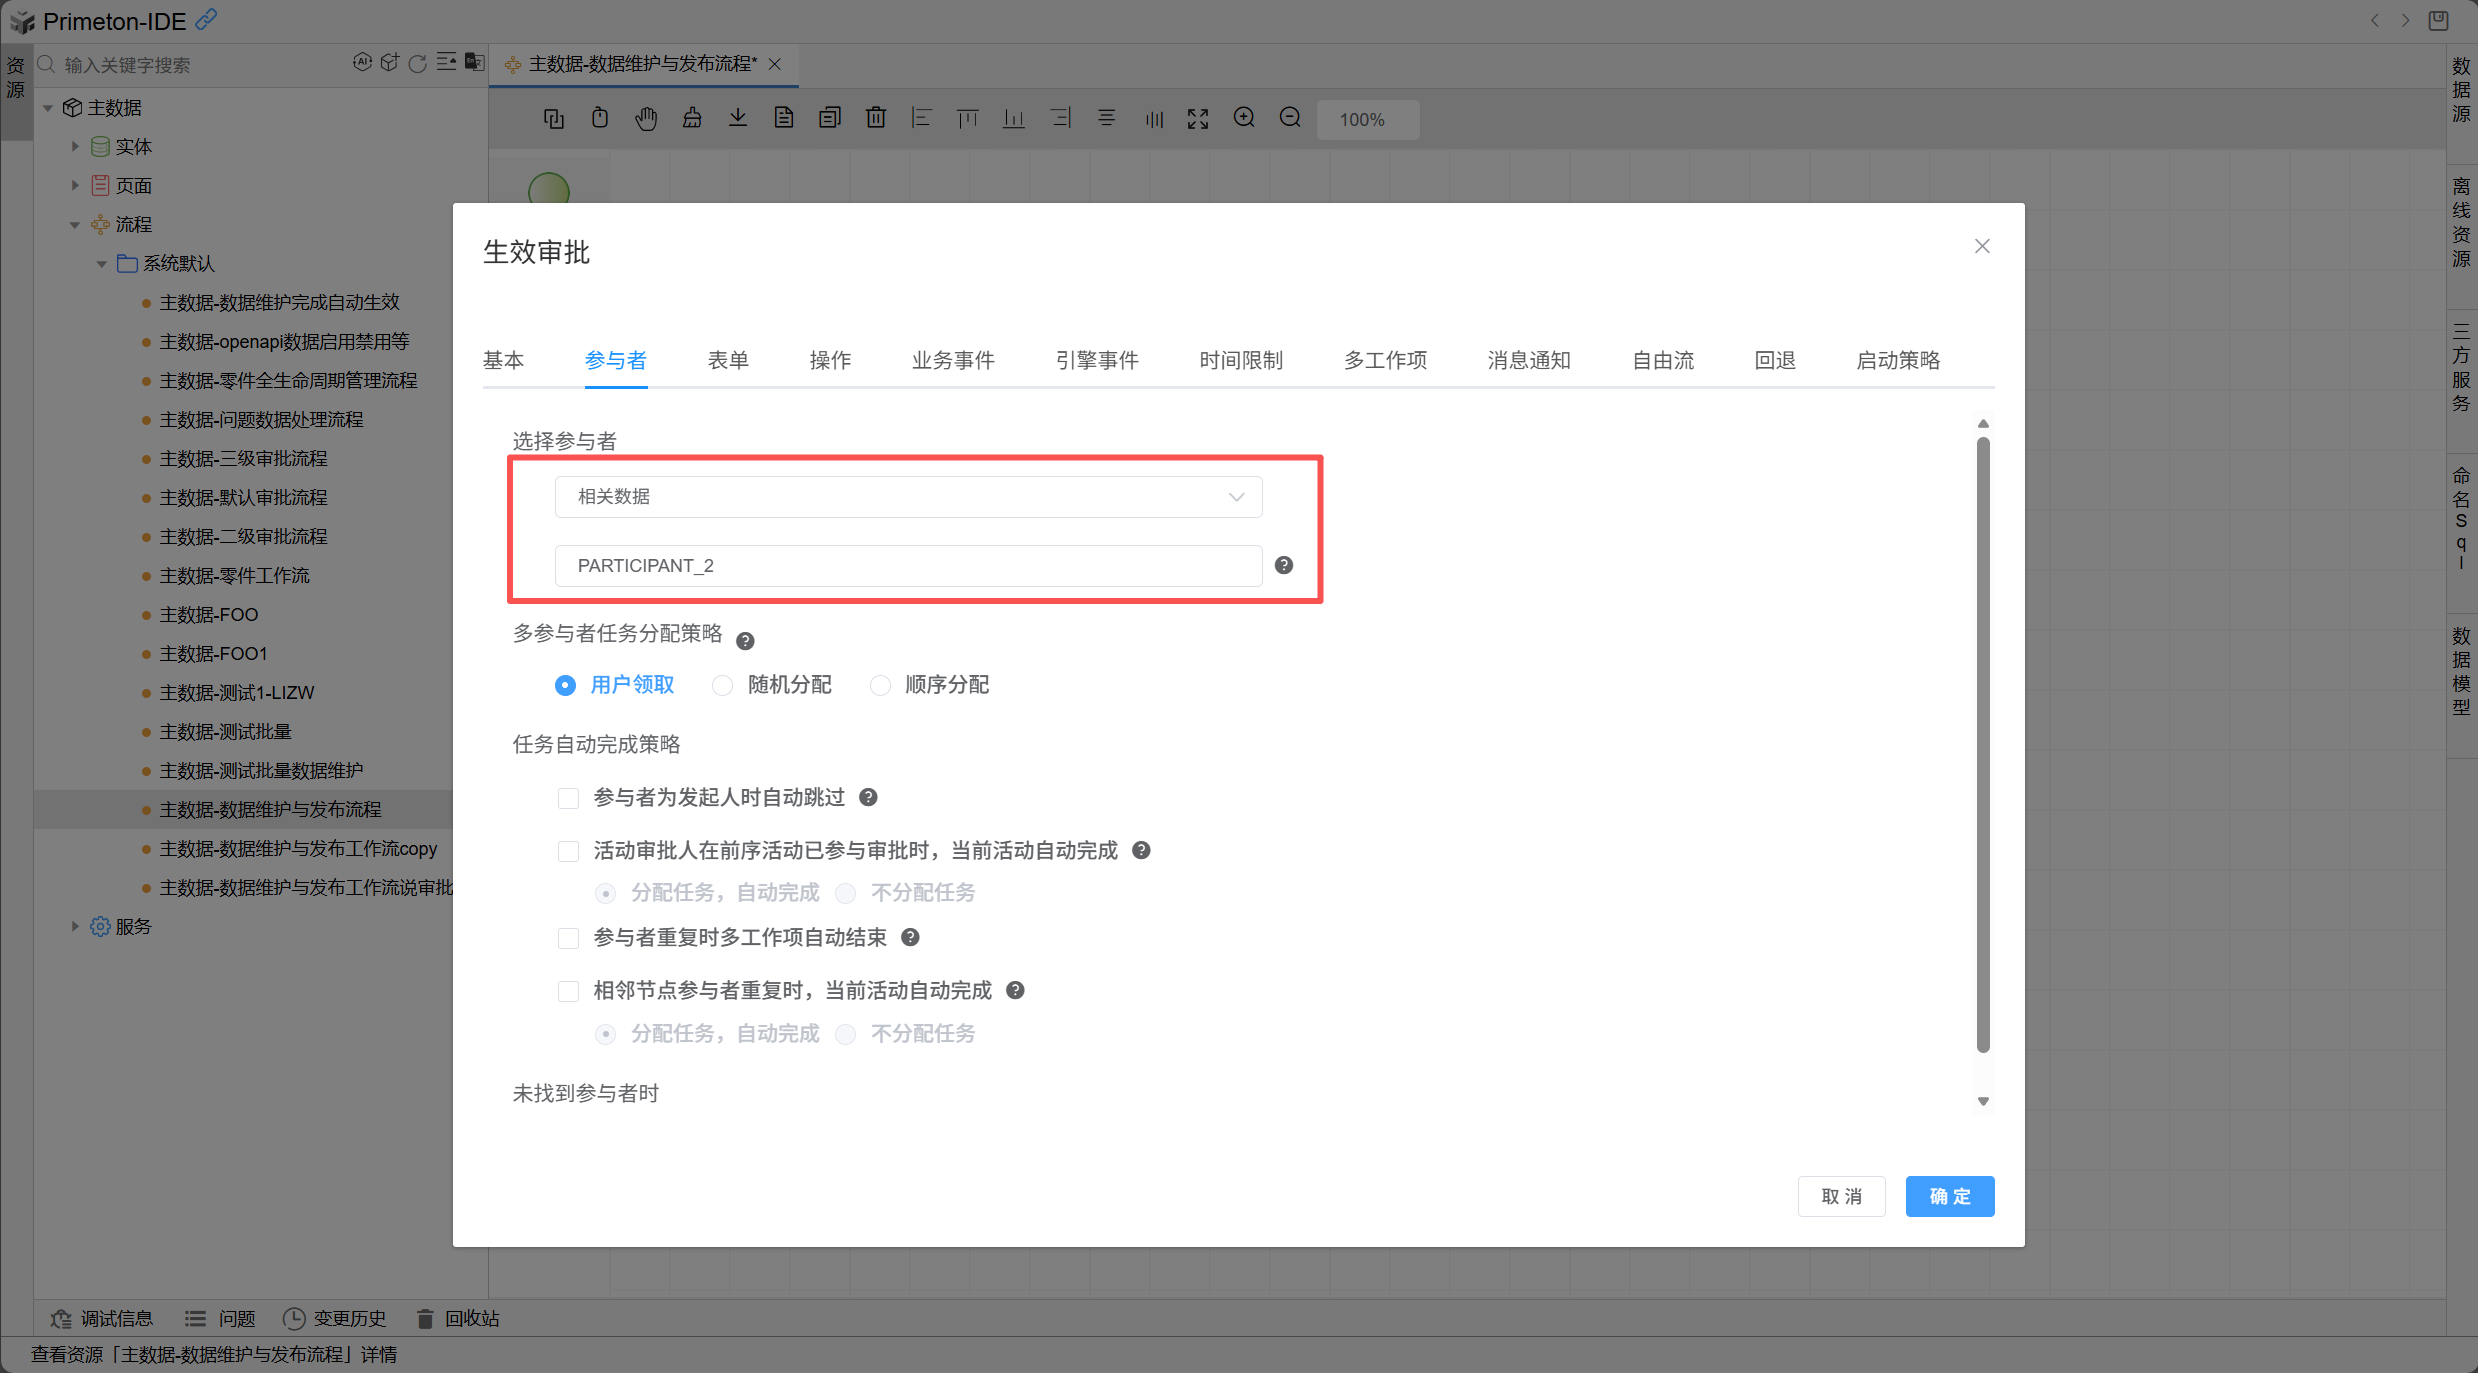Collapse the 系统默认 folder

(101, 264)
